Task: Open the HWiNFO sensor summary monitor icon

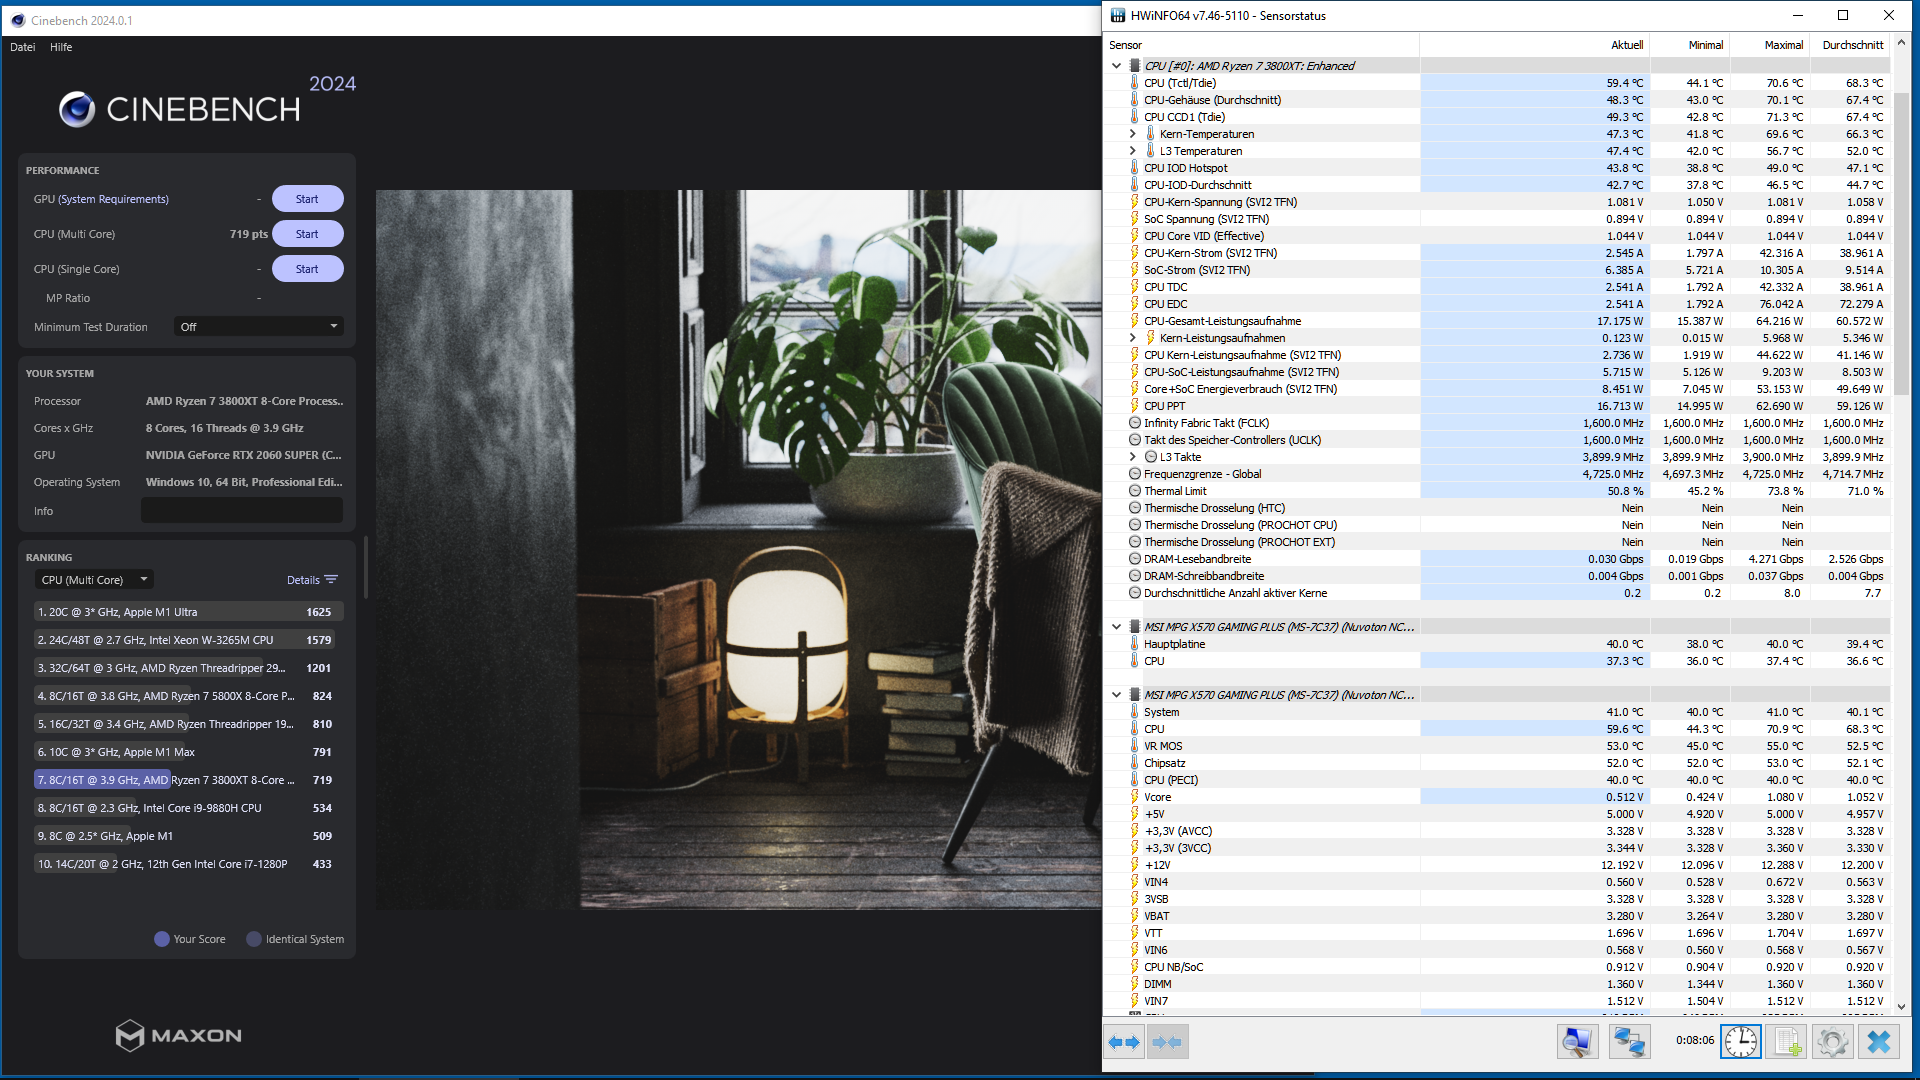Action: point(1577,1042)
